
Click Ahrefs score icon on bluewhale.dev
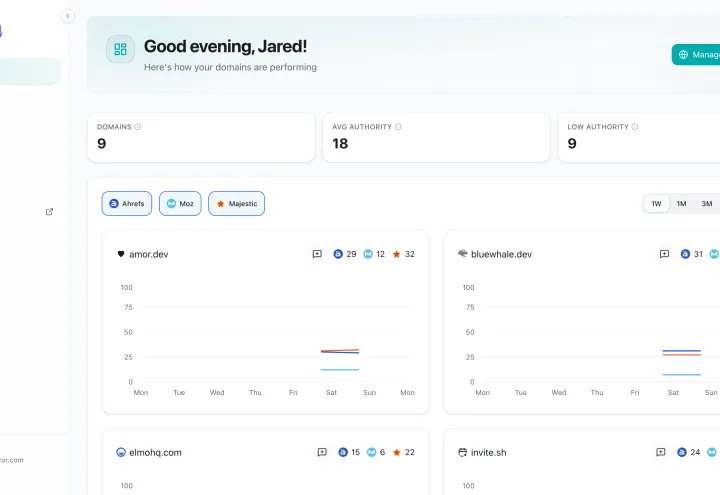point(685,254)
